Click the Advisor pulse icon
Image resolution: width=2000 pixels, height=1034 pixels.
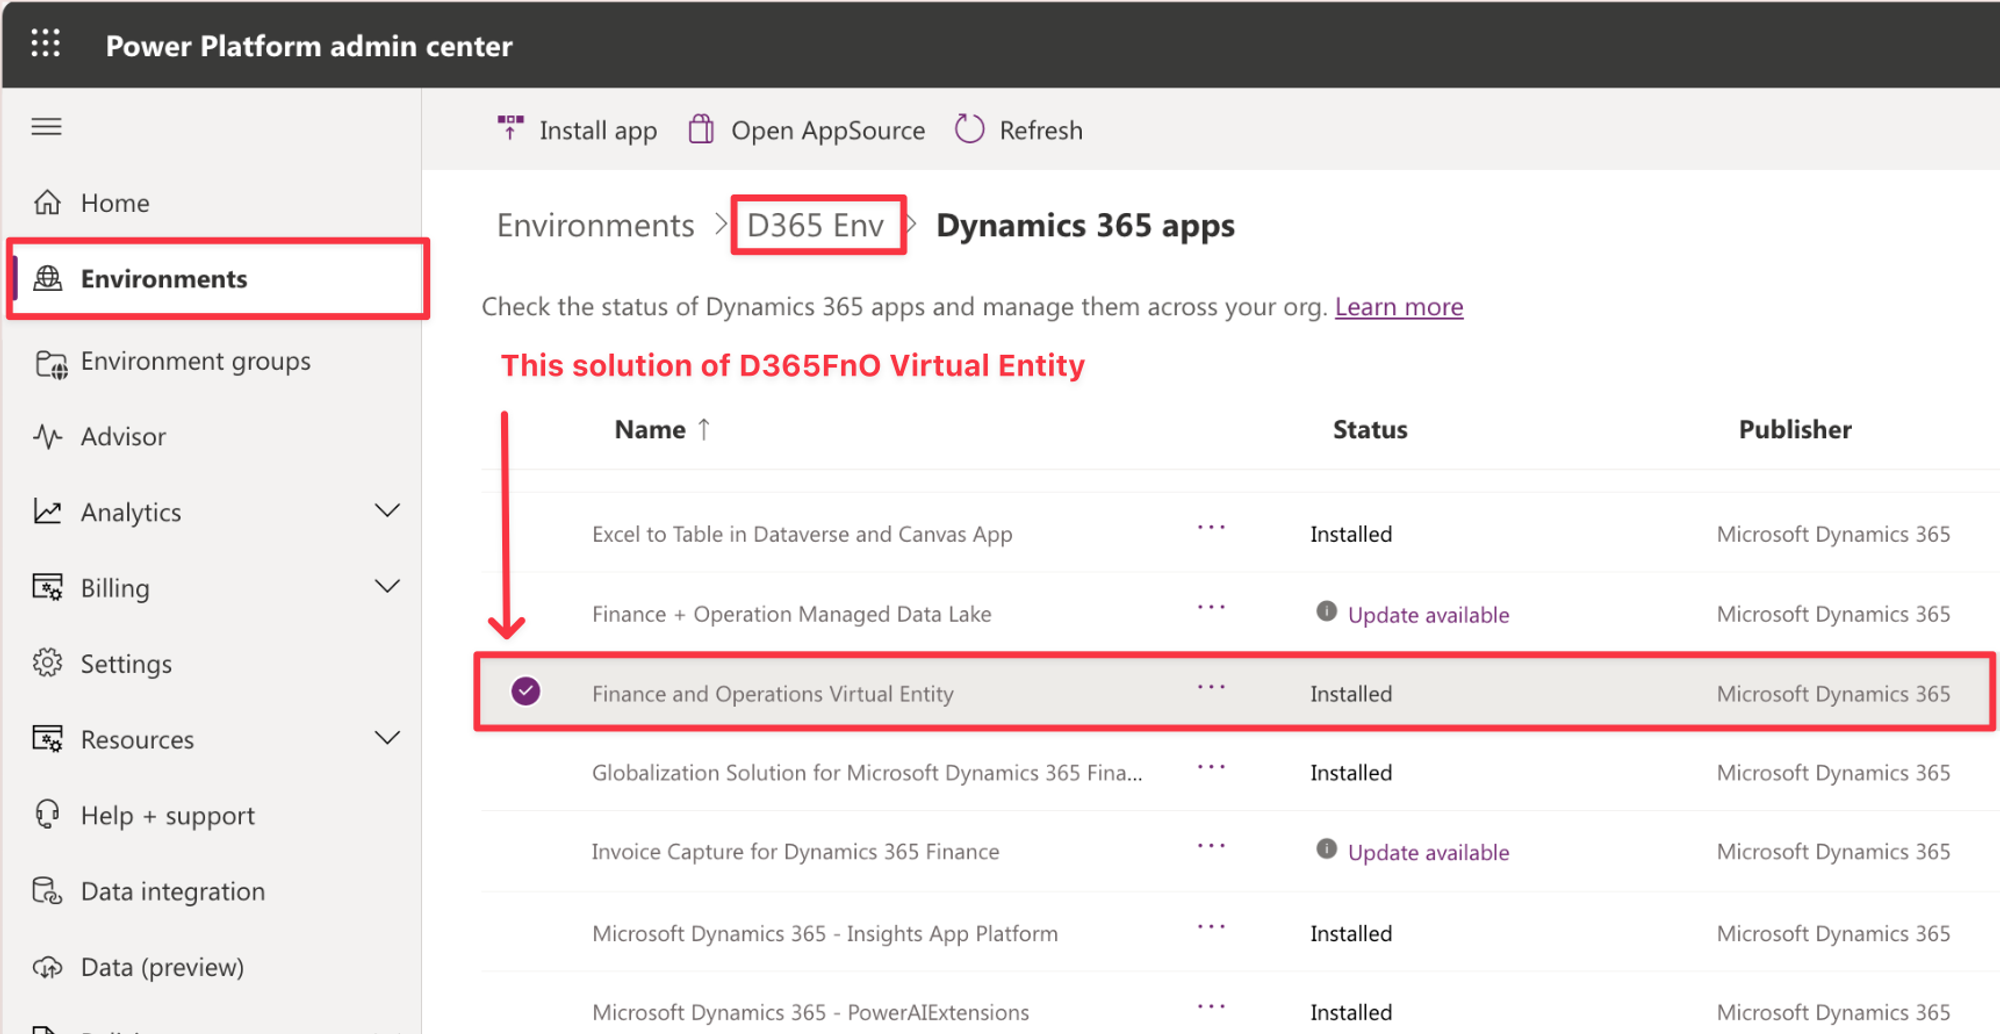[x=47, y=437]
